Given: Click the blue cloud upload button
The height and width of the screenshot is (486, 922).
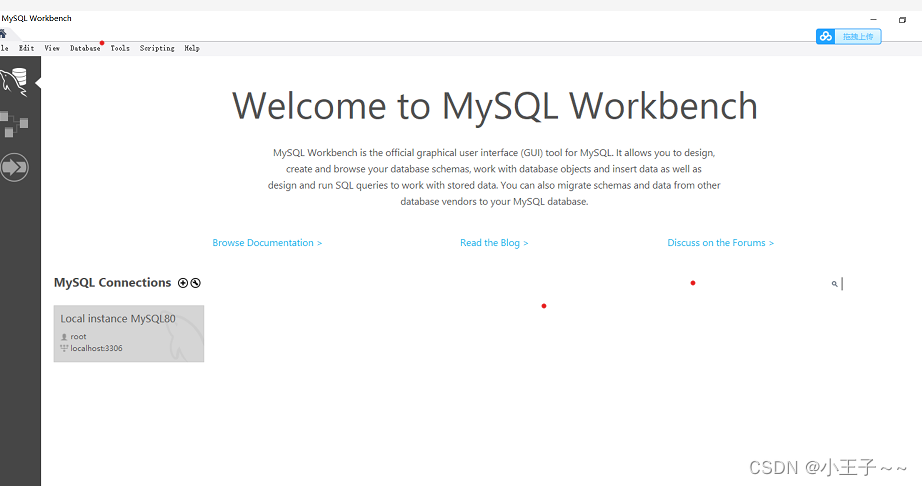Looking at the screenshot, I should coord(848,36).
